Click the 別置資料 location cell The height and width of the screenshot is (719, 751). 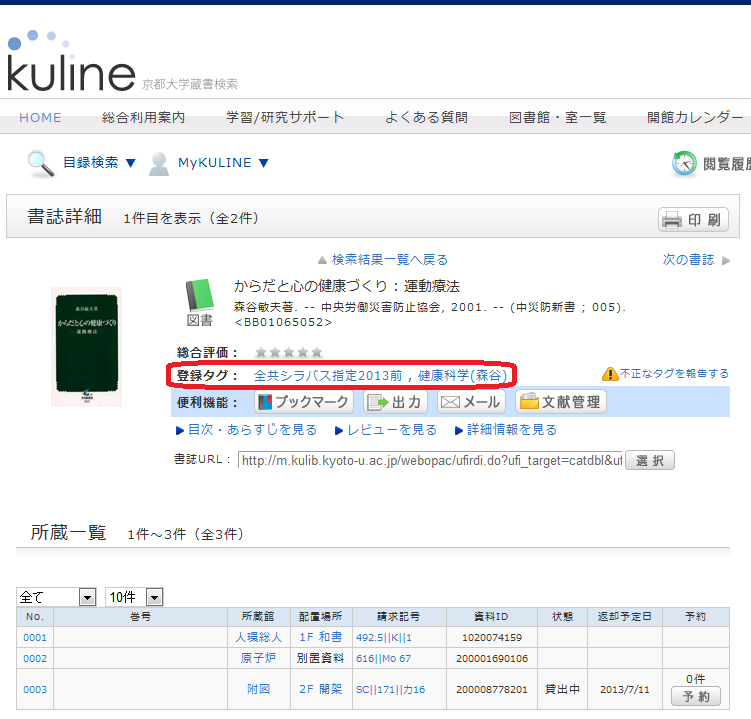320,659
